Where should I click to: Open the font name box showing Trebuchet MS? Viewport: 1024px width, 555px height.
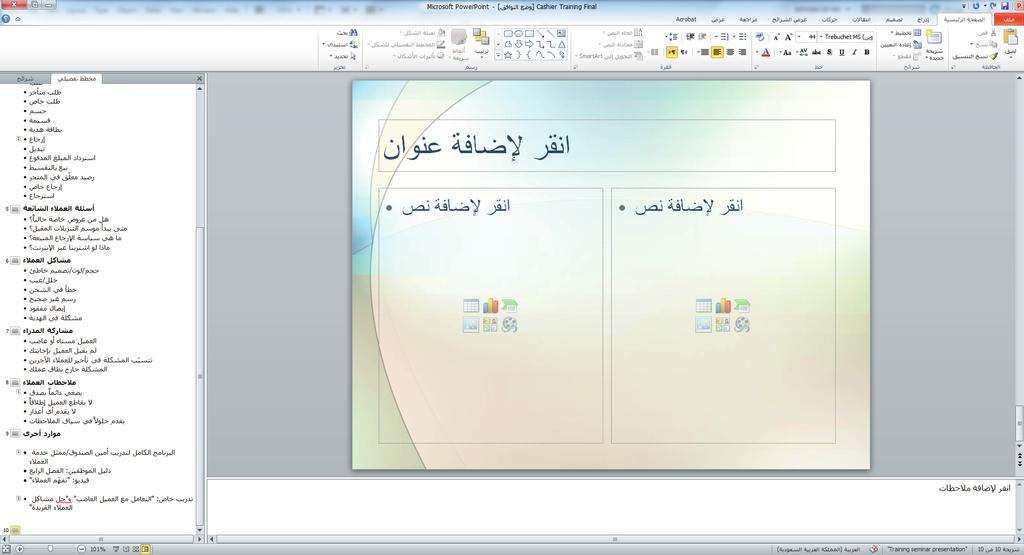coord(846,37)
